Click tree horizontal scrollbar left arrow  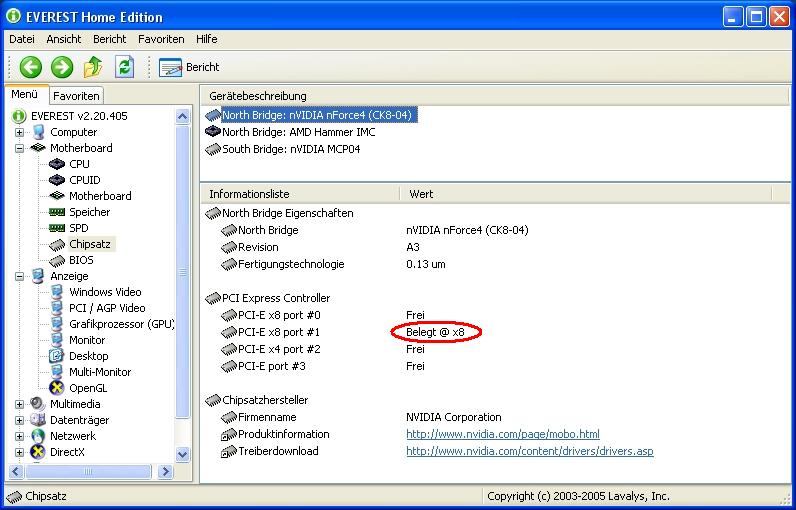point(16,471)
